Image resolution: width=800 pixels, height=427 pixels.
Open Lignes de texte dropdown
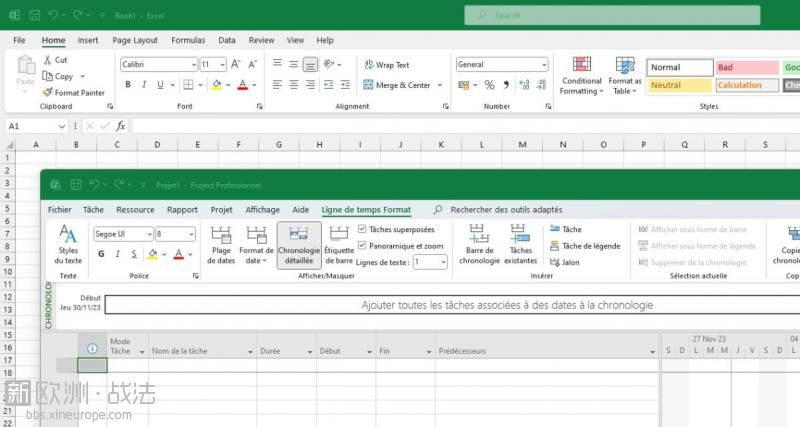pyautogui.click(x=443, y=262)
